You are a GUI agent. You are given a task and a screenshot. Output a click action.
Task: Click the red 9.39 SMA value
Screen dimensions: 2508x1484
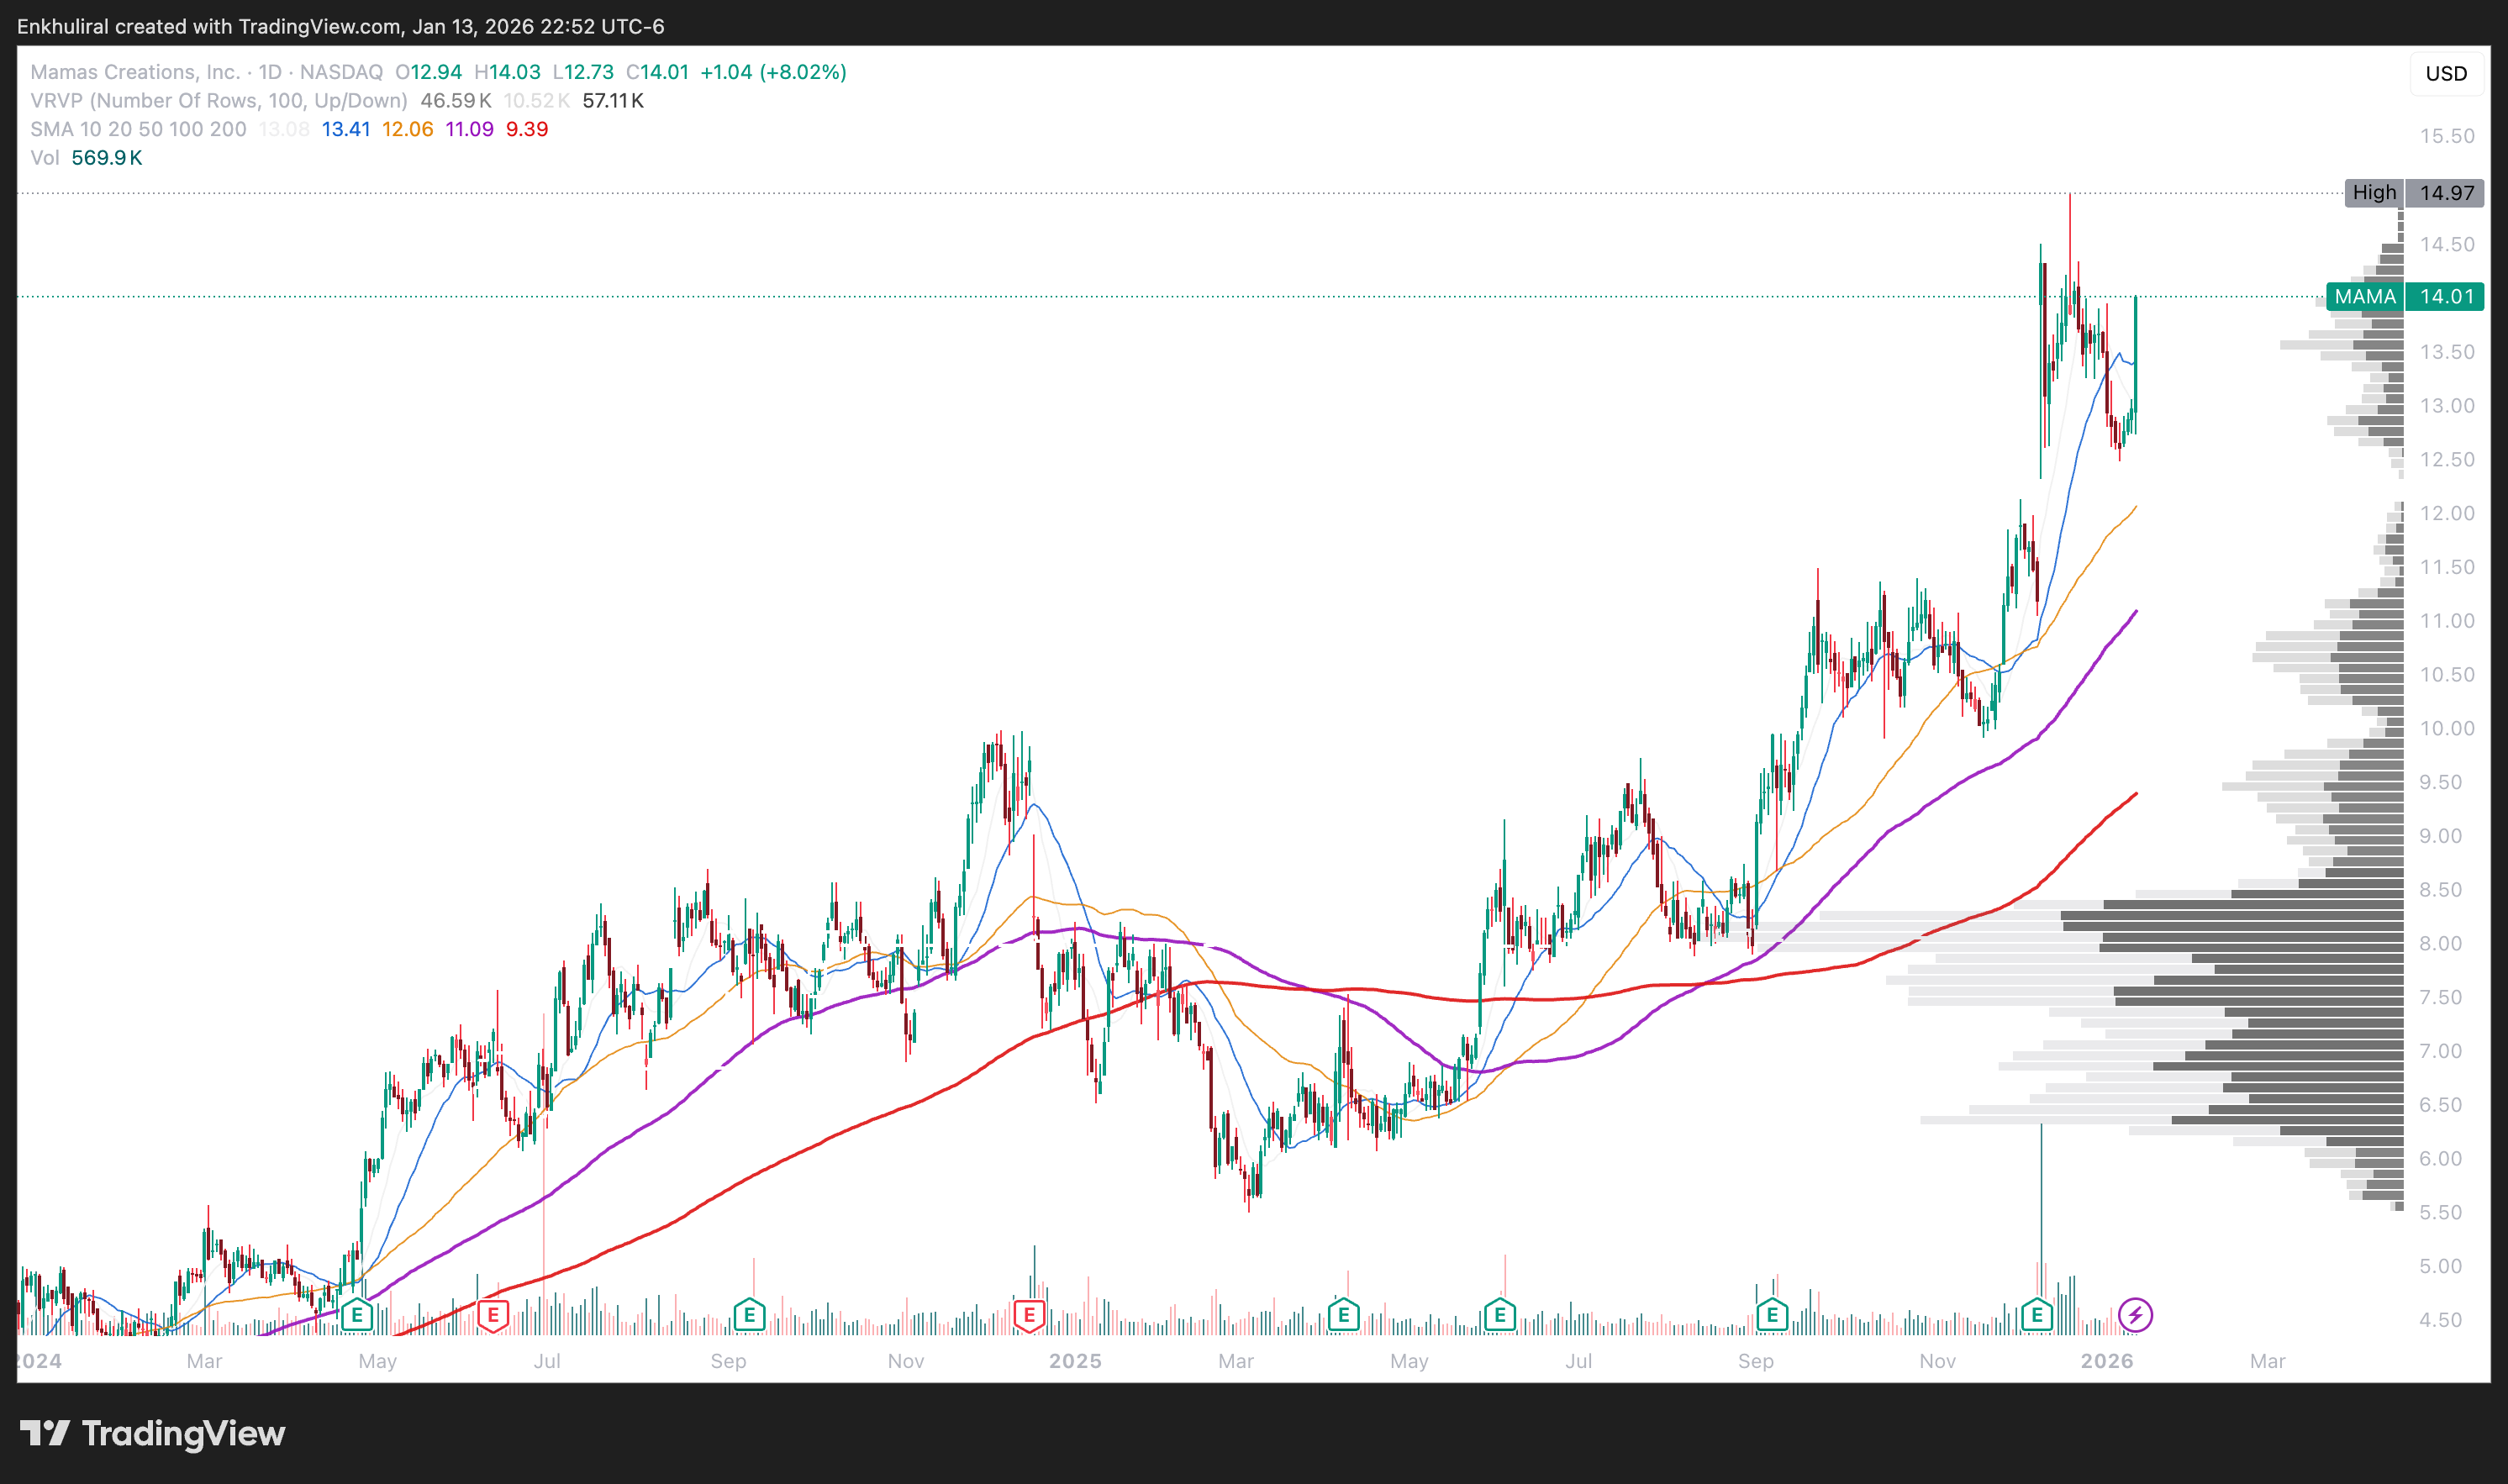527,129
